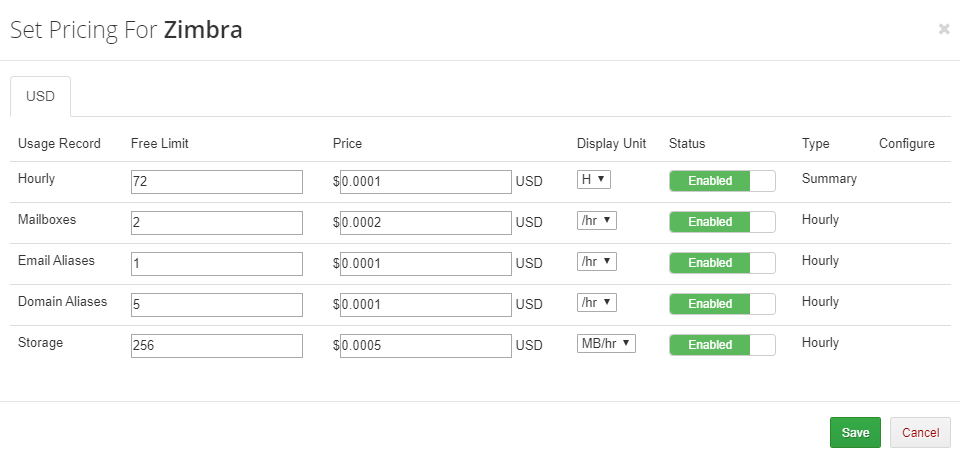This screenshot has height=455, width=960.
Task: Select the Domain Aliases free limit field
Action: 217,305
